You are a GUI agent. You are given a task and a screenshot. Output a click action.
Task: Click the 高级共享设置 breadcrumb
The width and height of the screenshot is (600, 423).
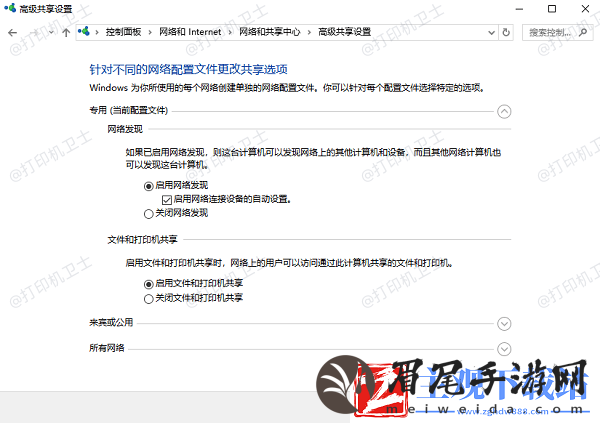click(344, 32)
